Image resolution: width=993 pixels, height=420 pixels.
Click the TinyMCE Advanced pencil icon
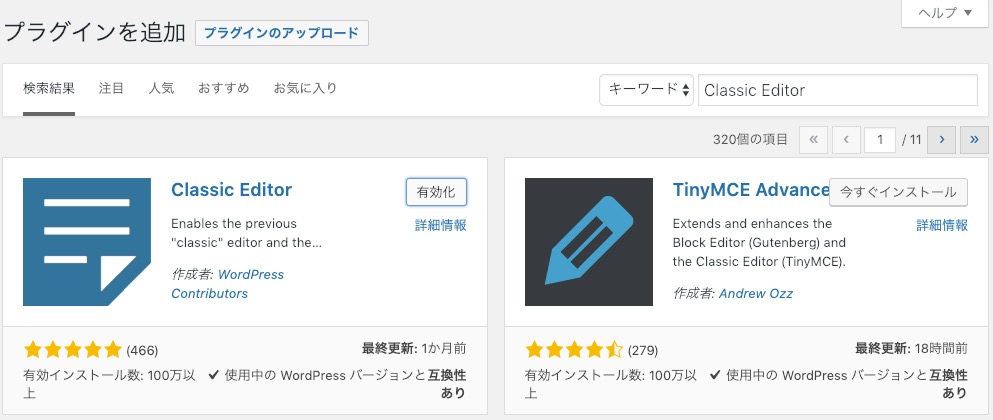coord(589,242)
